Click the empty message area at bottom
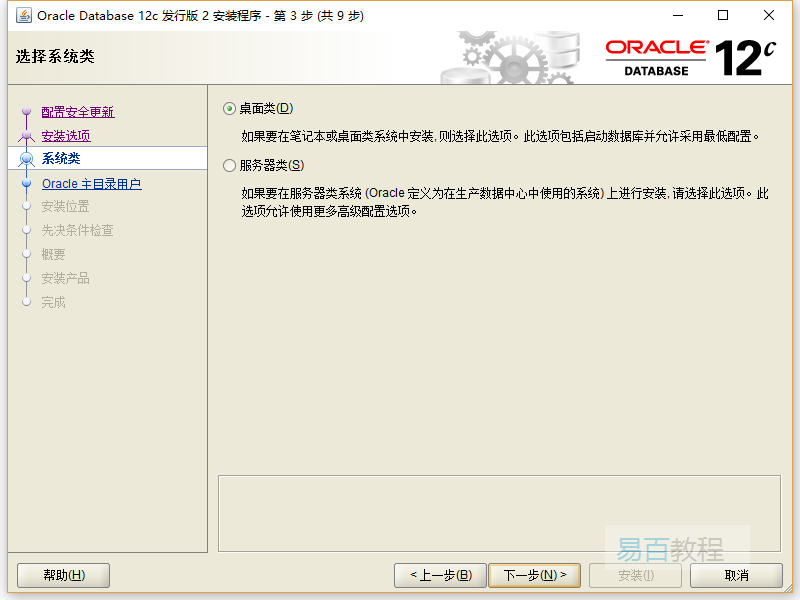The image size is (800, 600). pyautogui.click(x=498, y=512)
